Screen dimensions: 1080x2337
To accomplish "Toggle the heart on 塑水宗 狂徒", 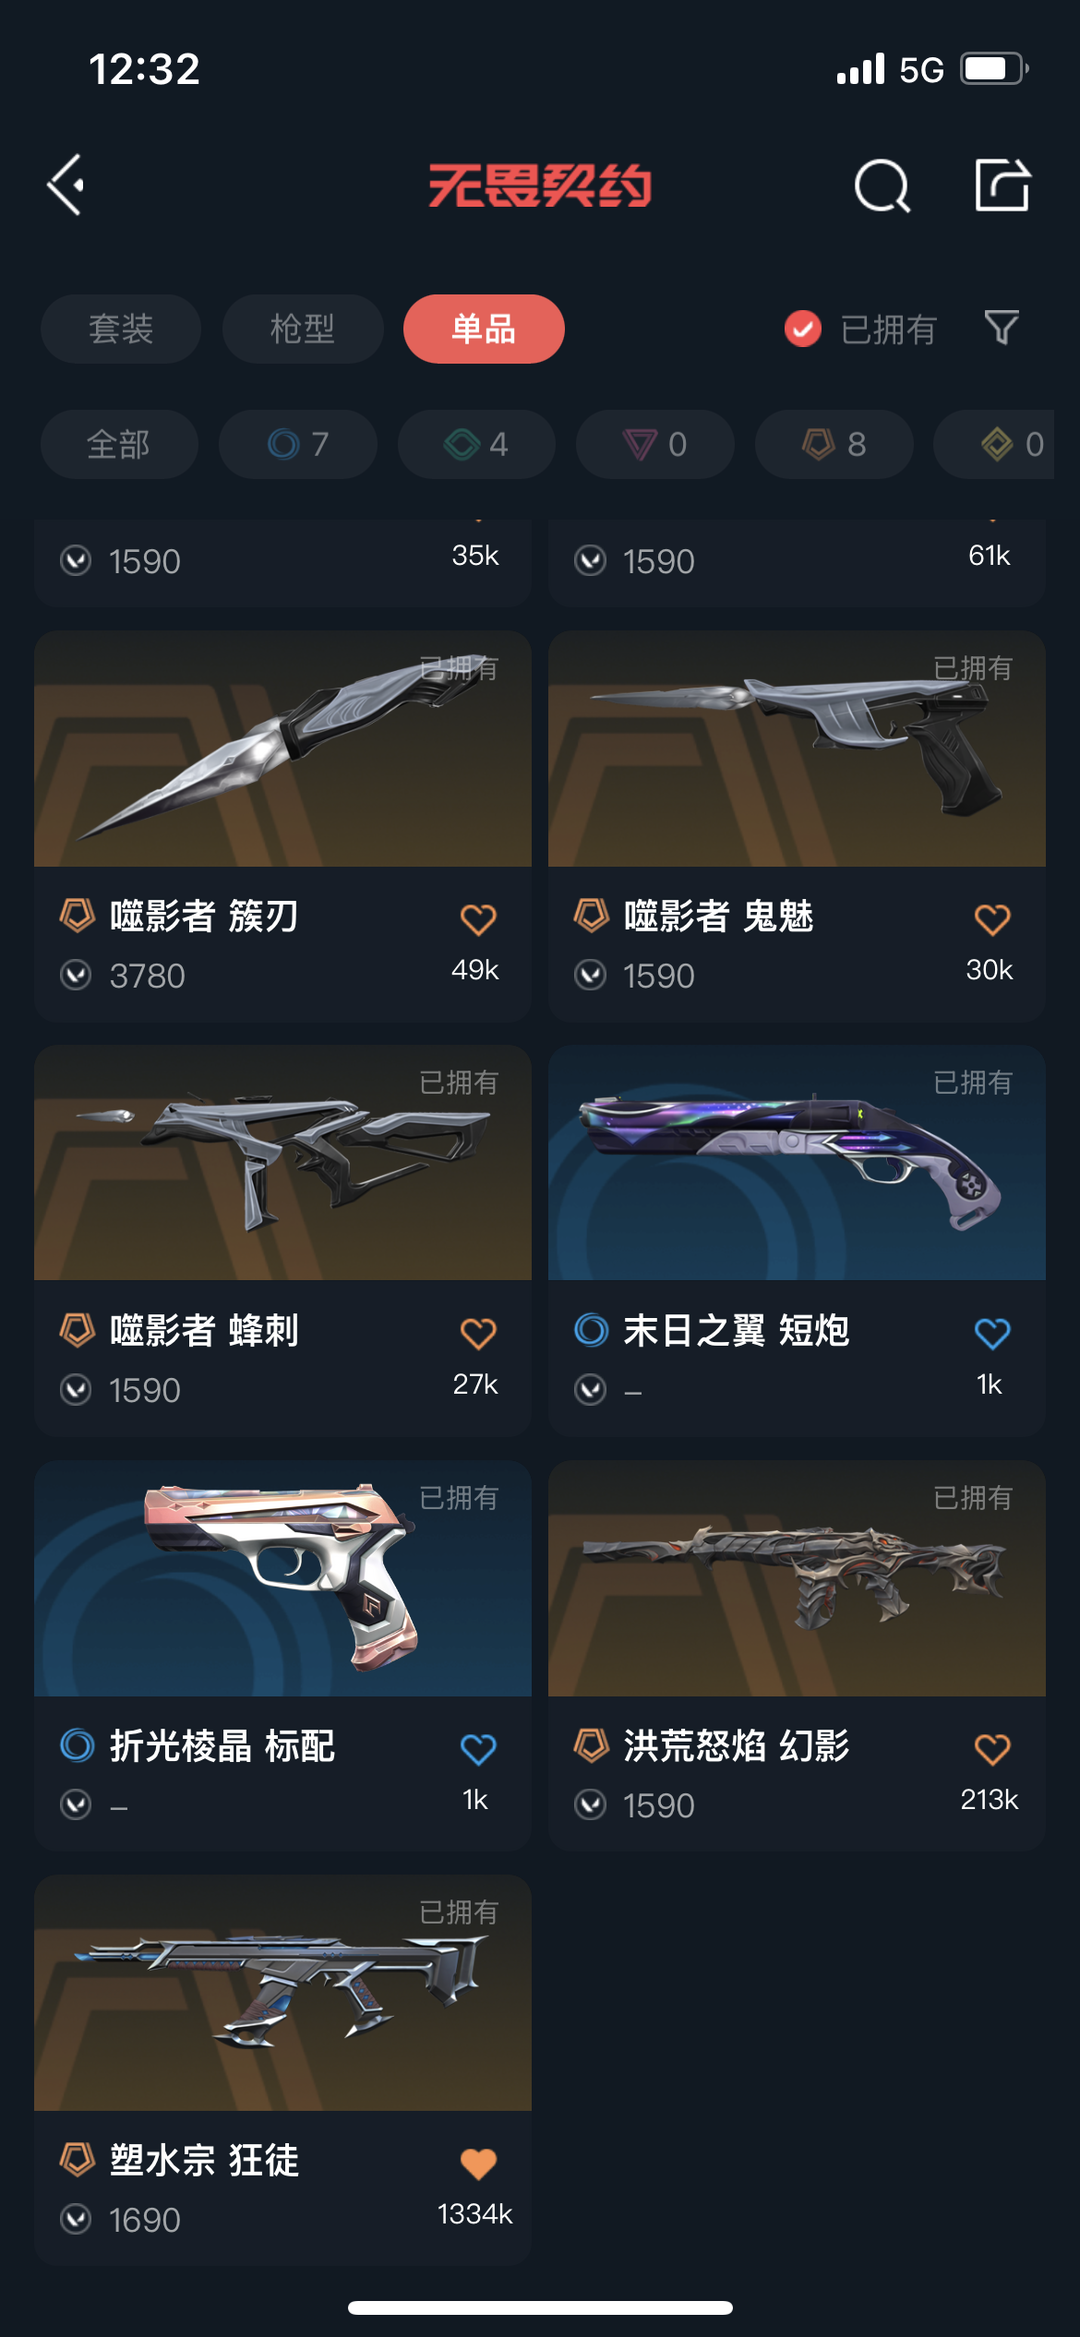I will pos(478,2164).
